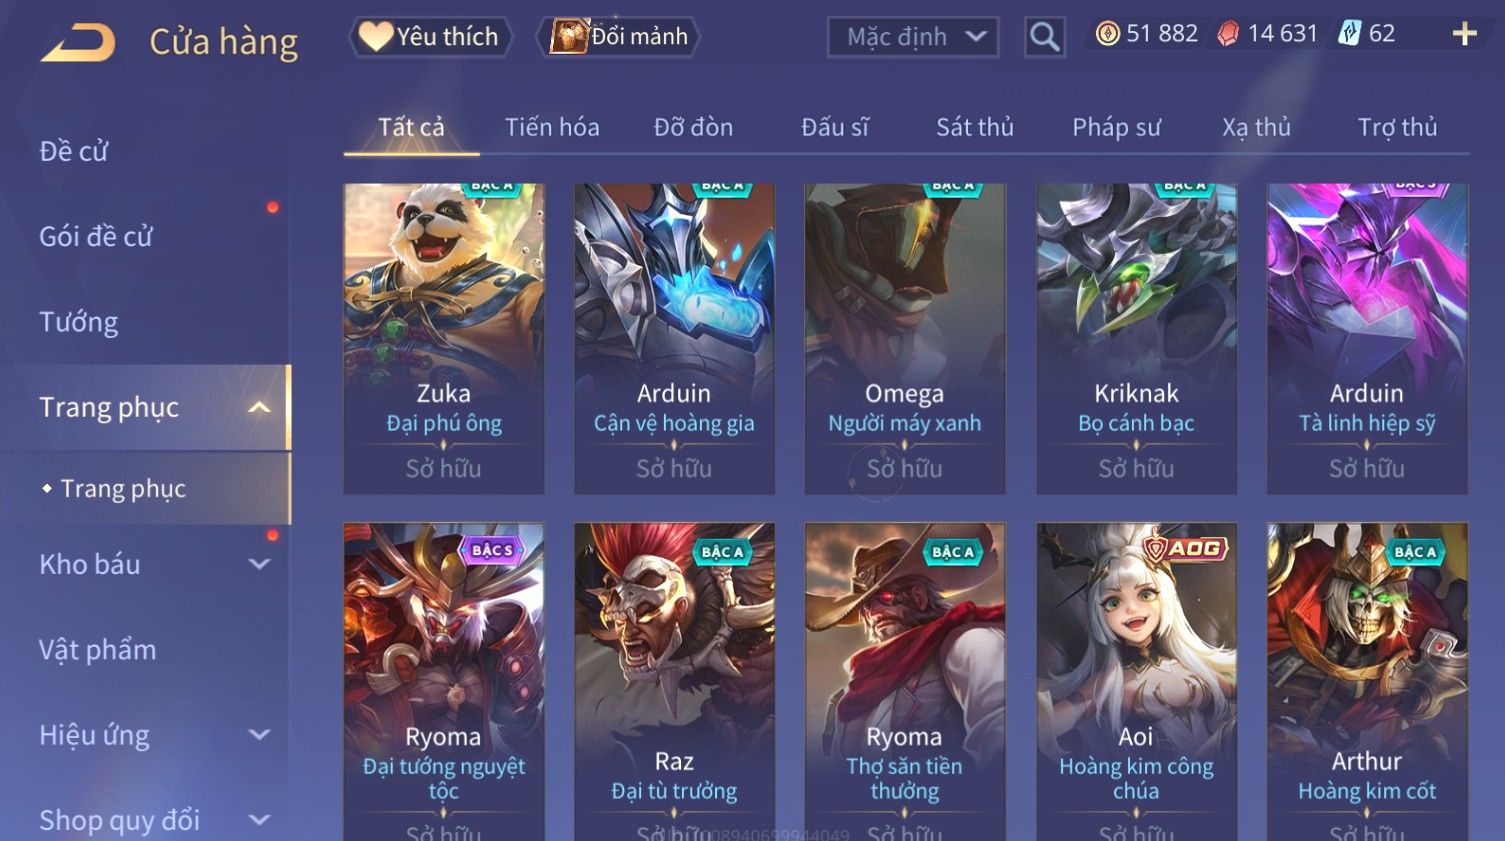The height and width of the screenshot is (841, 1505).
Task: Open Tướng in the sidebar
Action: (x=79, y=322)
